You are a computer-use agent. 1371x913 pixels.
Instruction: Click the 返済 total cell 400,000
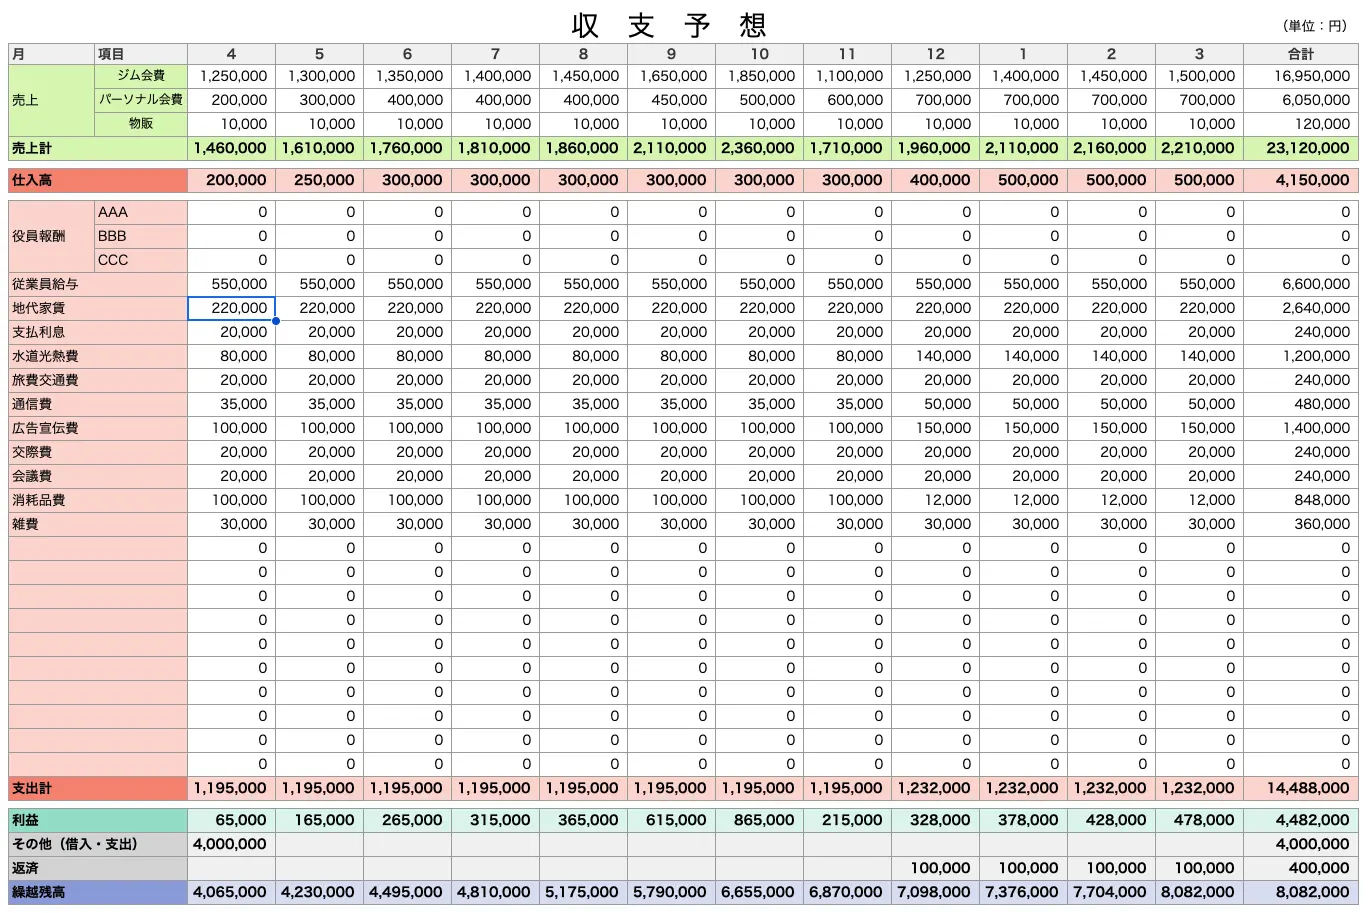coord(1301,868)
